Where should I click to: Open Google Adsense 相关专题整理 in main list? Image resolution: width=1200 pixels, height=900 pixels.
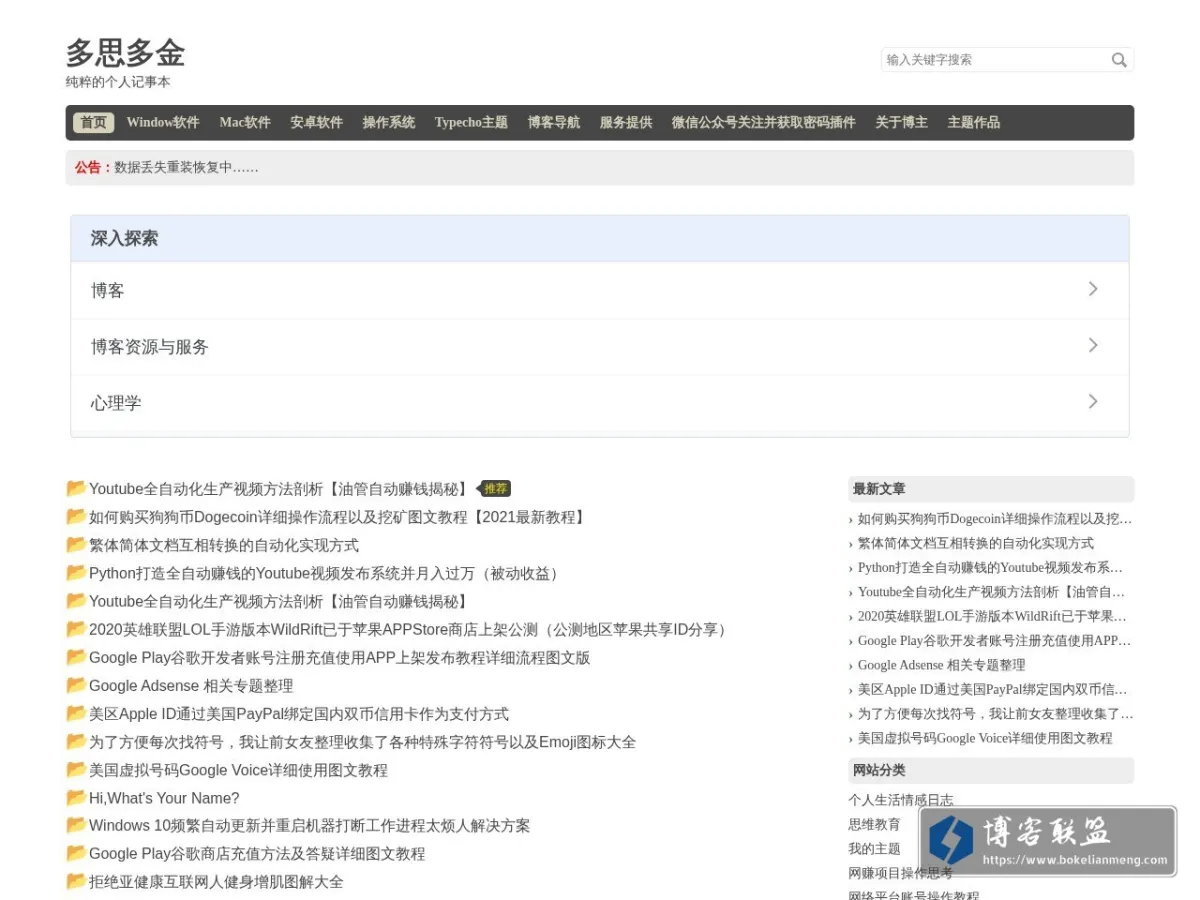[x=191, y=685]
